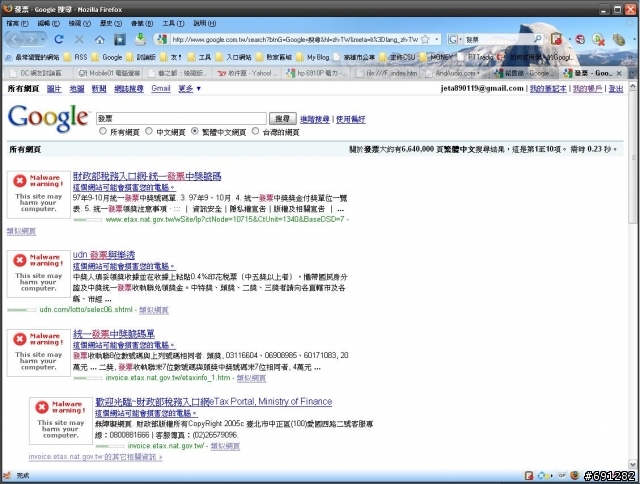Open the MONEY bookmarks folder
The image size is (640, 484).
tap(436, 57)
